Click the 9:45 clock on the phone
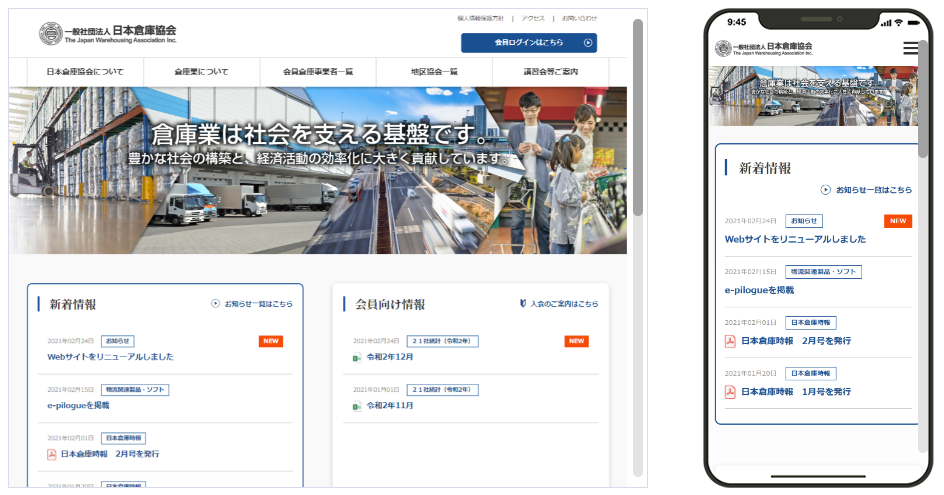 click(736, 22)
